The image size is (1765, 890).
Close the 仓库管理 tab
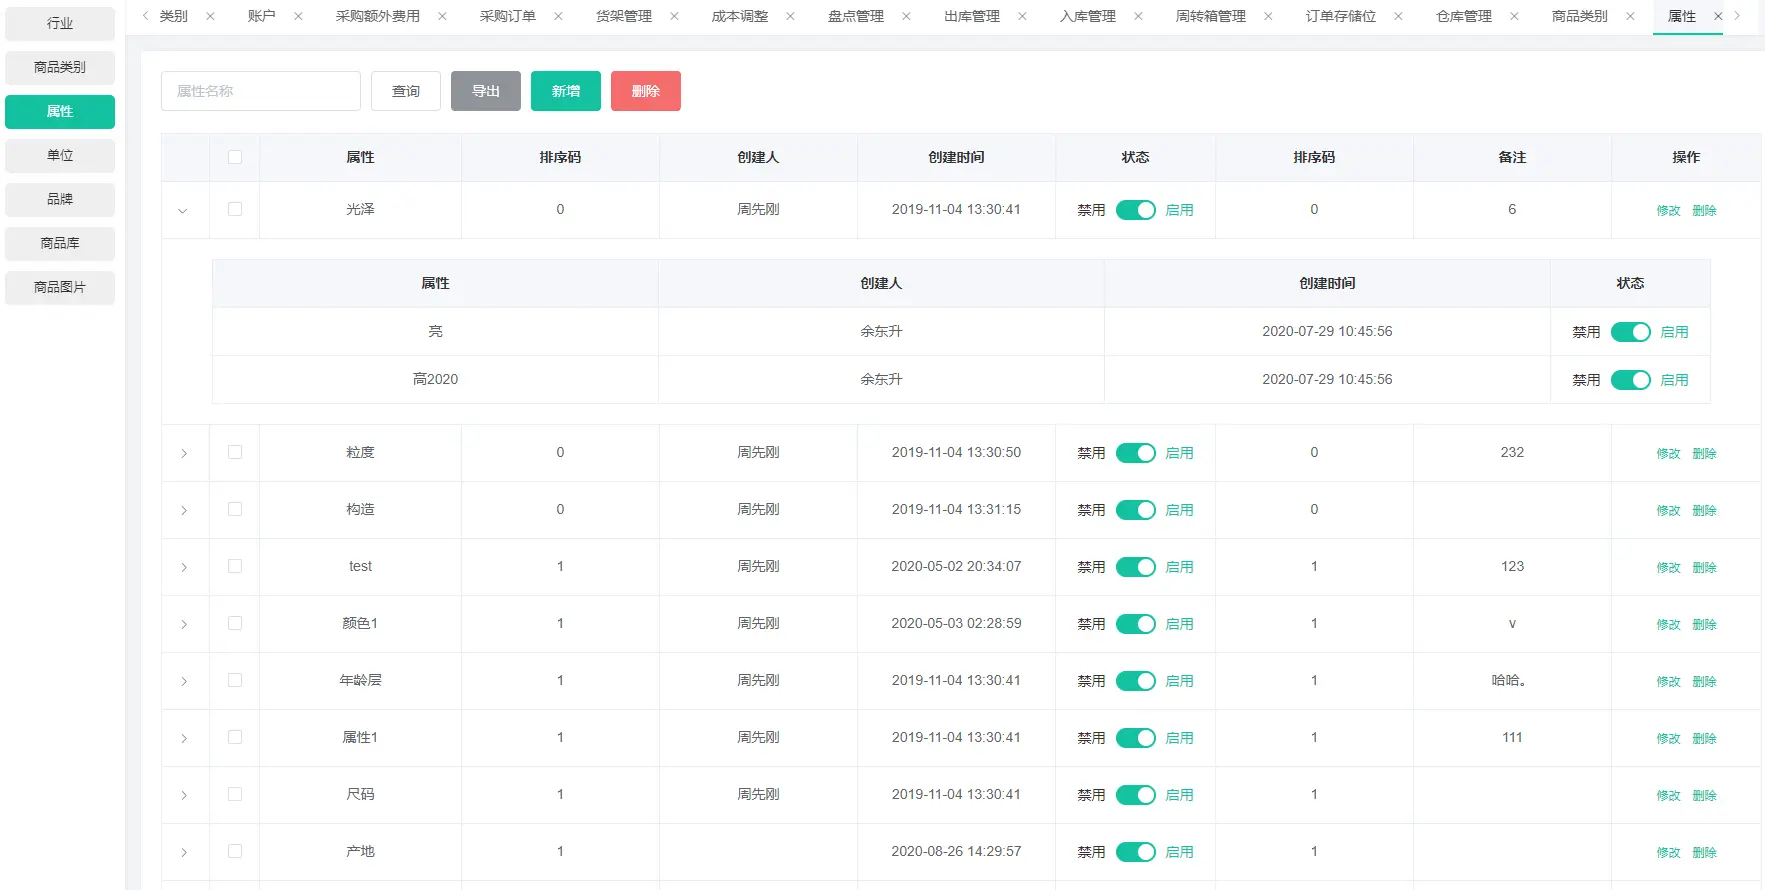(x=1514, y=16)
